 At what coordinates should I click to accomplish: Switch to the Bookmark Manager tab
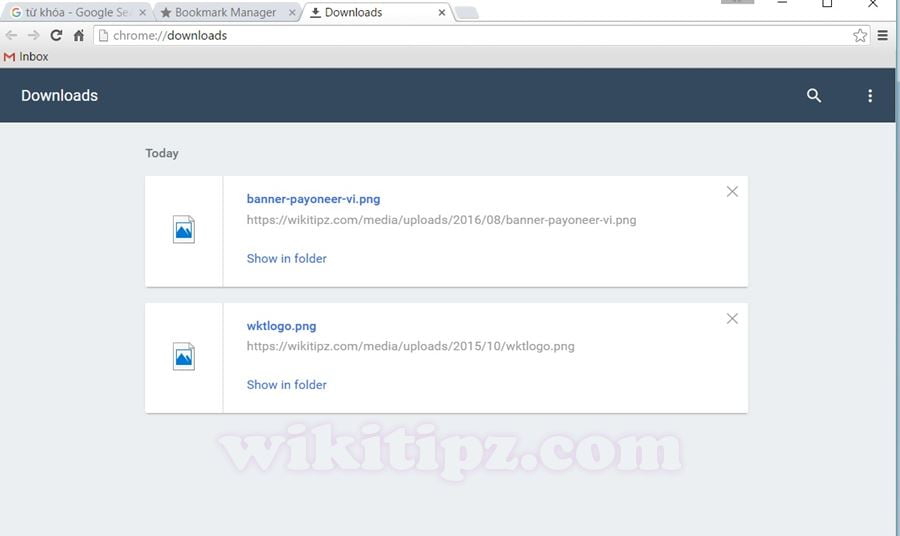point(226,12)
